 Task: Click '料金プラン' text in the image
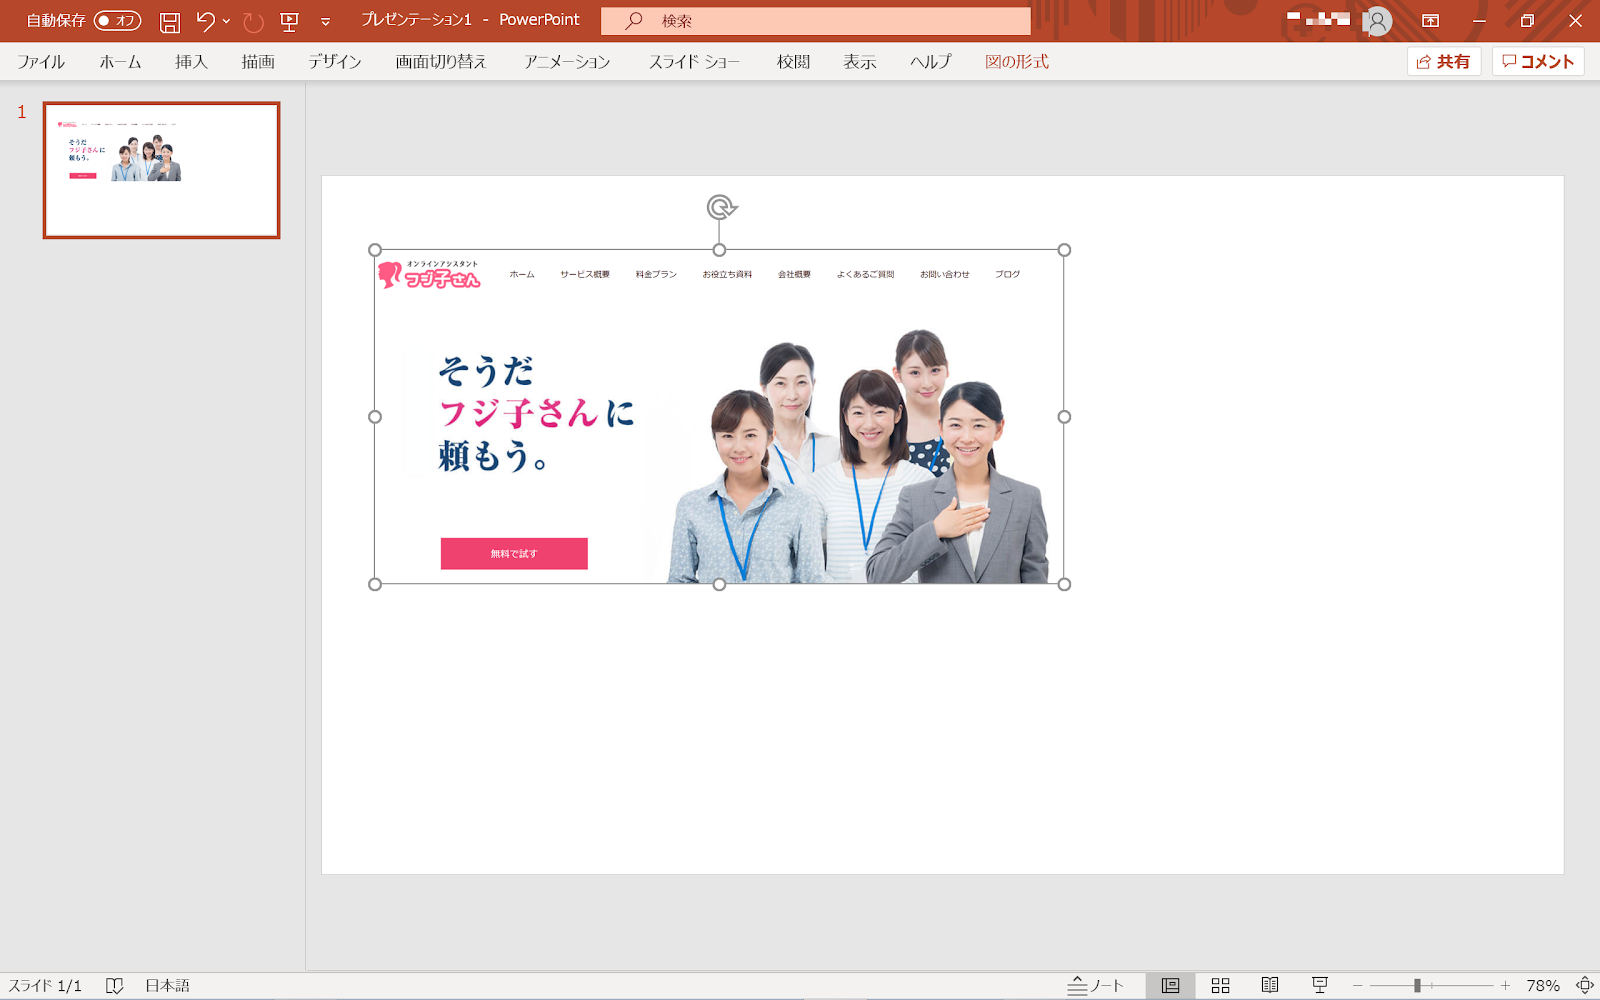click(x=656, y=274)
